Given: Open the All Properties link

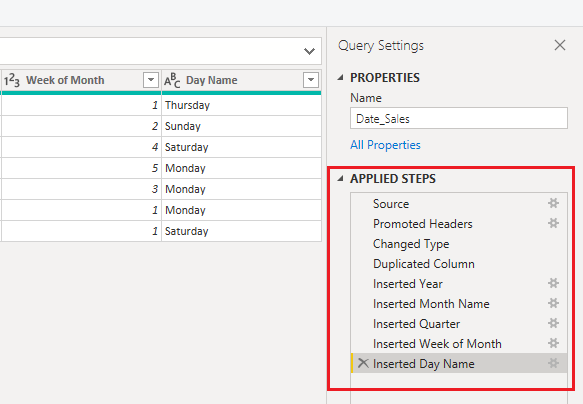Looking at the screenshot, I should coord(385,145).
